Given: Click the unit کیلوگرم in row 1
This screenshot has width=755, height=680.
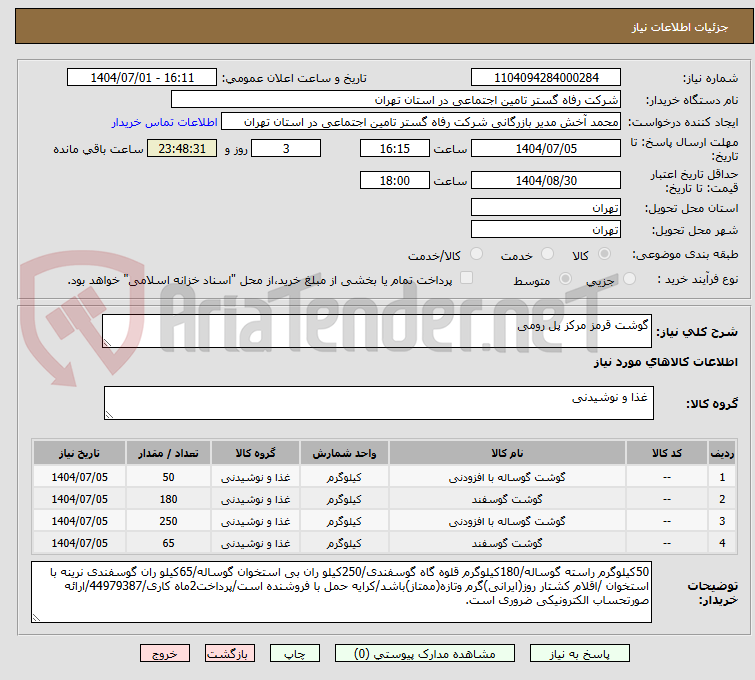Looking at the screenshot, I should pos(344,477).
